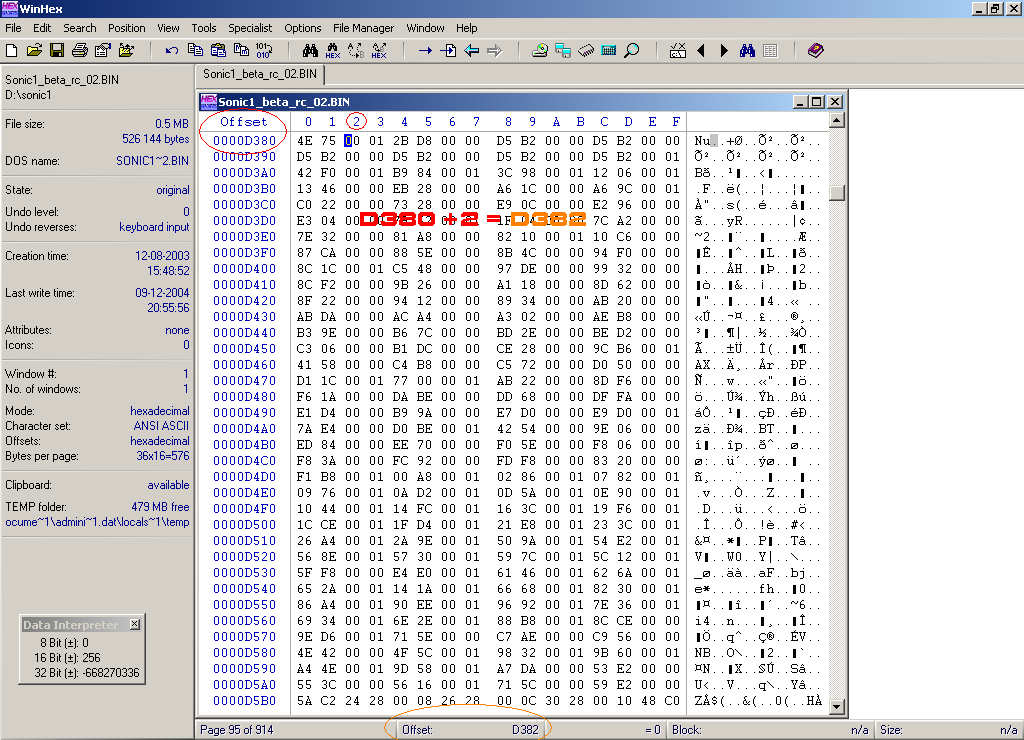The image size is (1024, 740).
Task: Open the Tools menu
Action: [204, 28]
